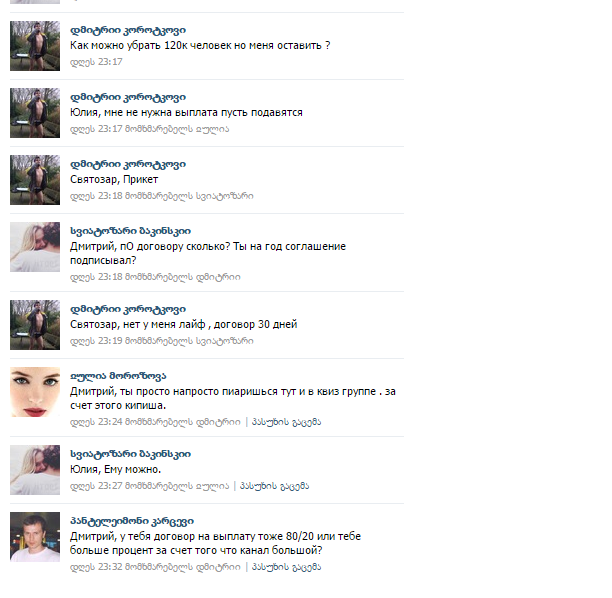Open avatar beside 'договор 30 дней' comment

[x=35, y=325]
